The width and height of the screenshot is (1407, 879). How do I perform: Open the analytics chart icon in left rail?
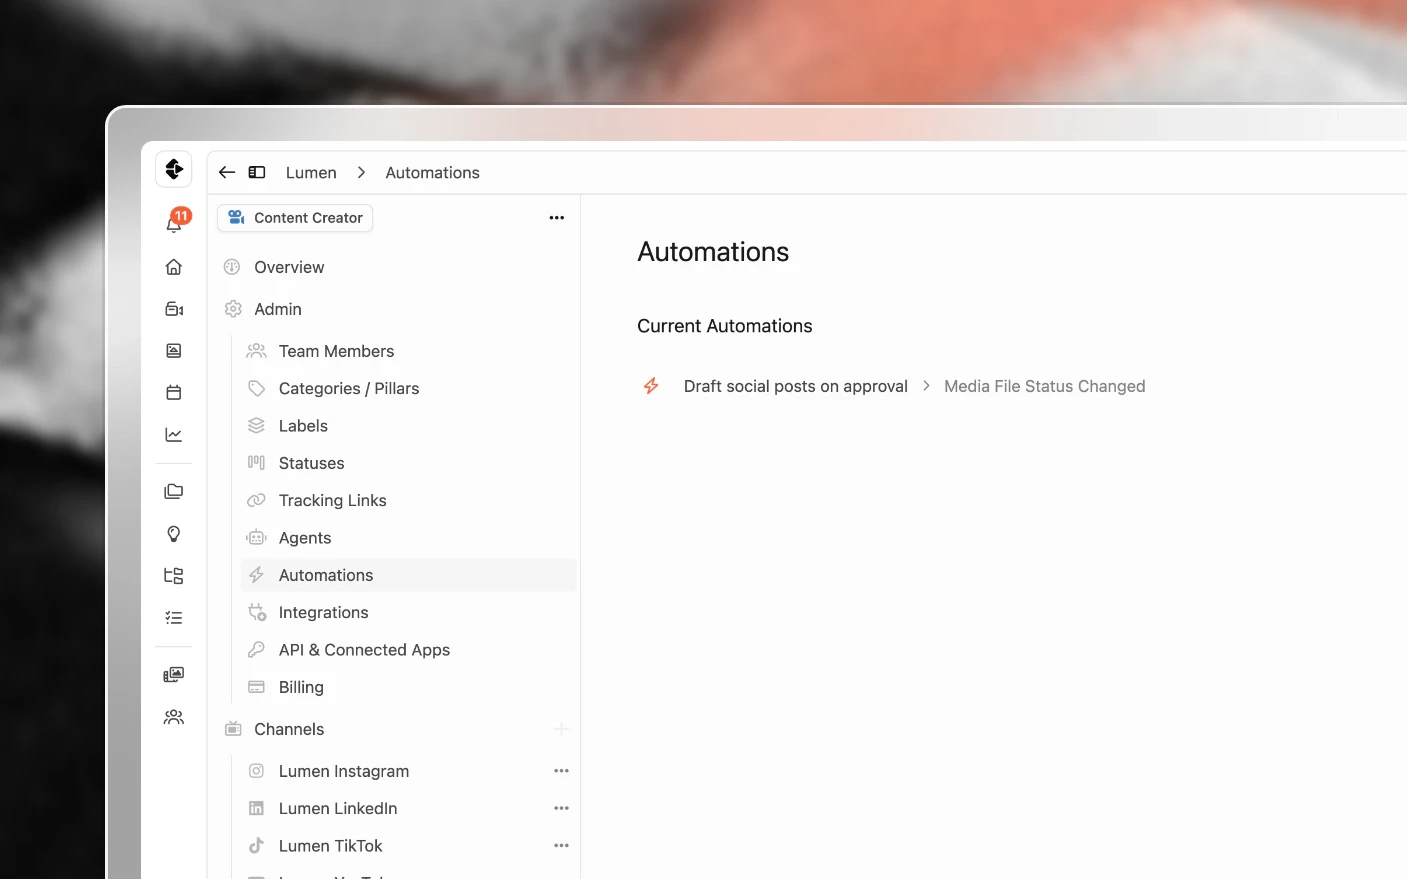(x=174, y=435)
